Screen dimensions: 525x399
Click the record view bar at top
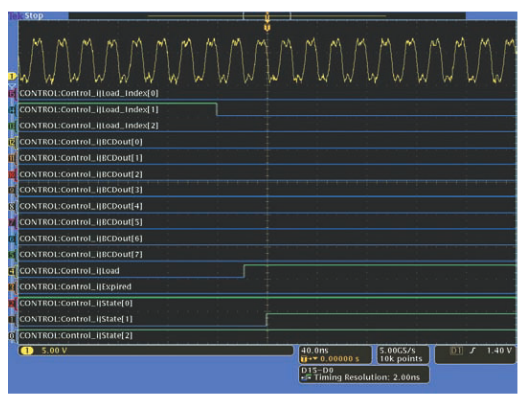(267, 15)
